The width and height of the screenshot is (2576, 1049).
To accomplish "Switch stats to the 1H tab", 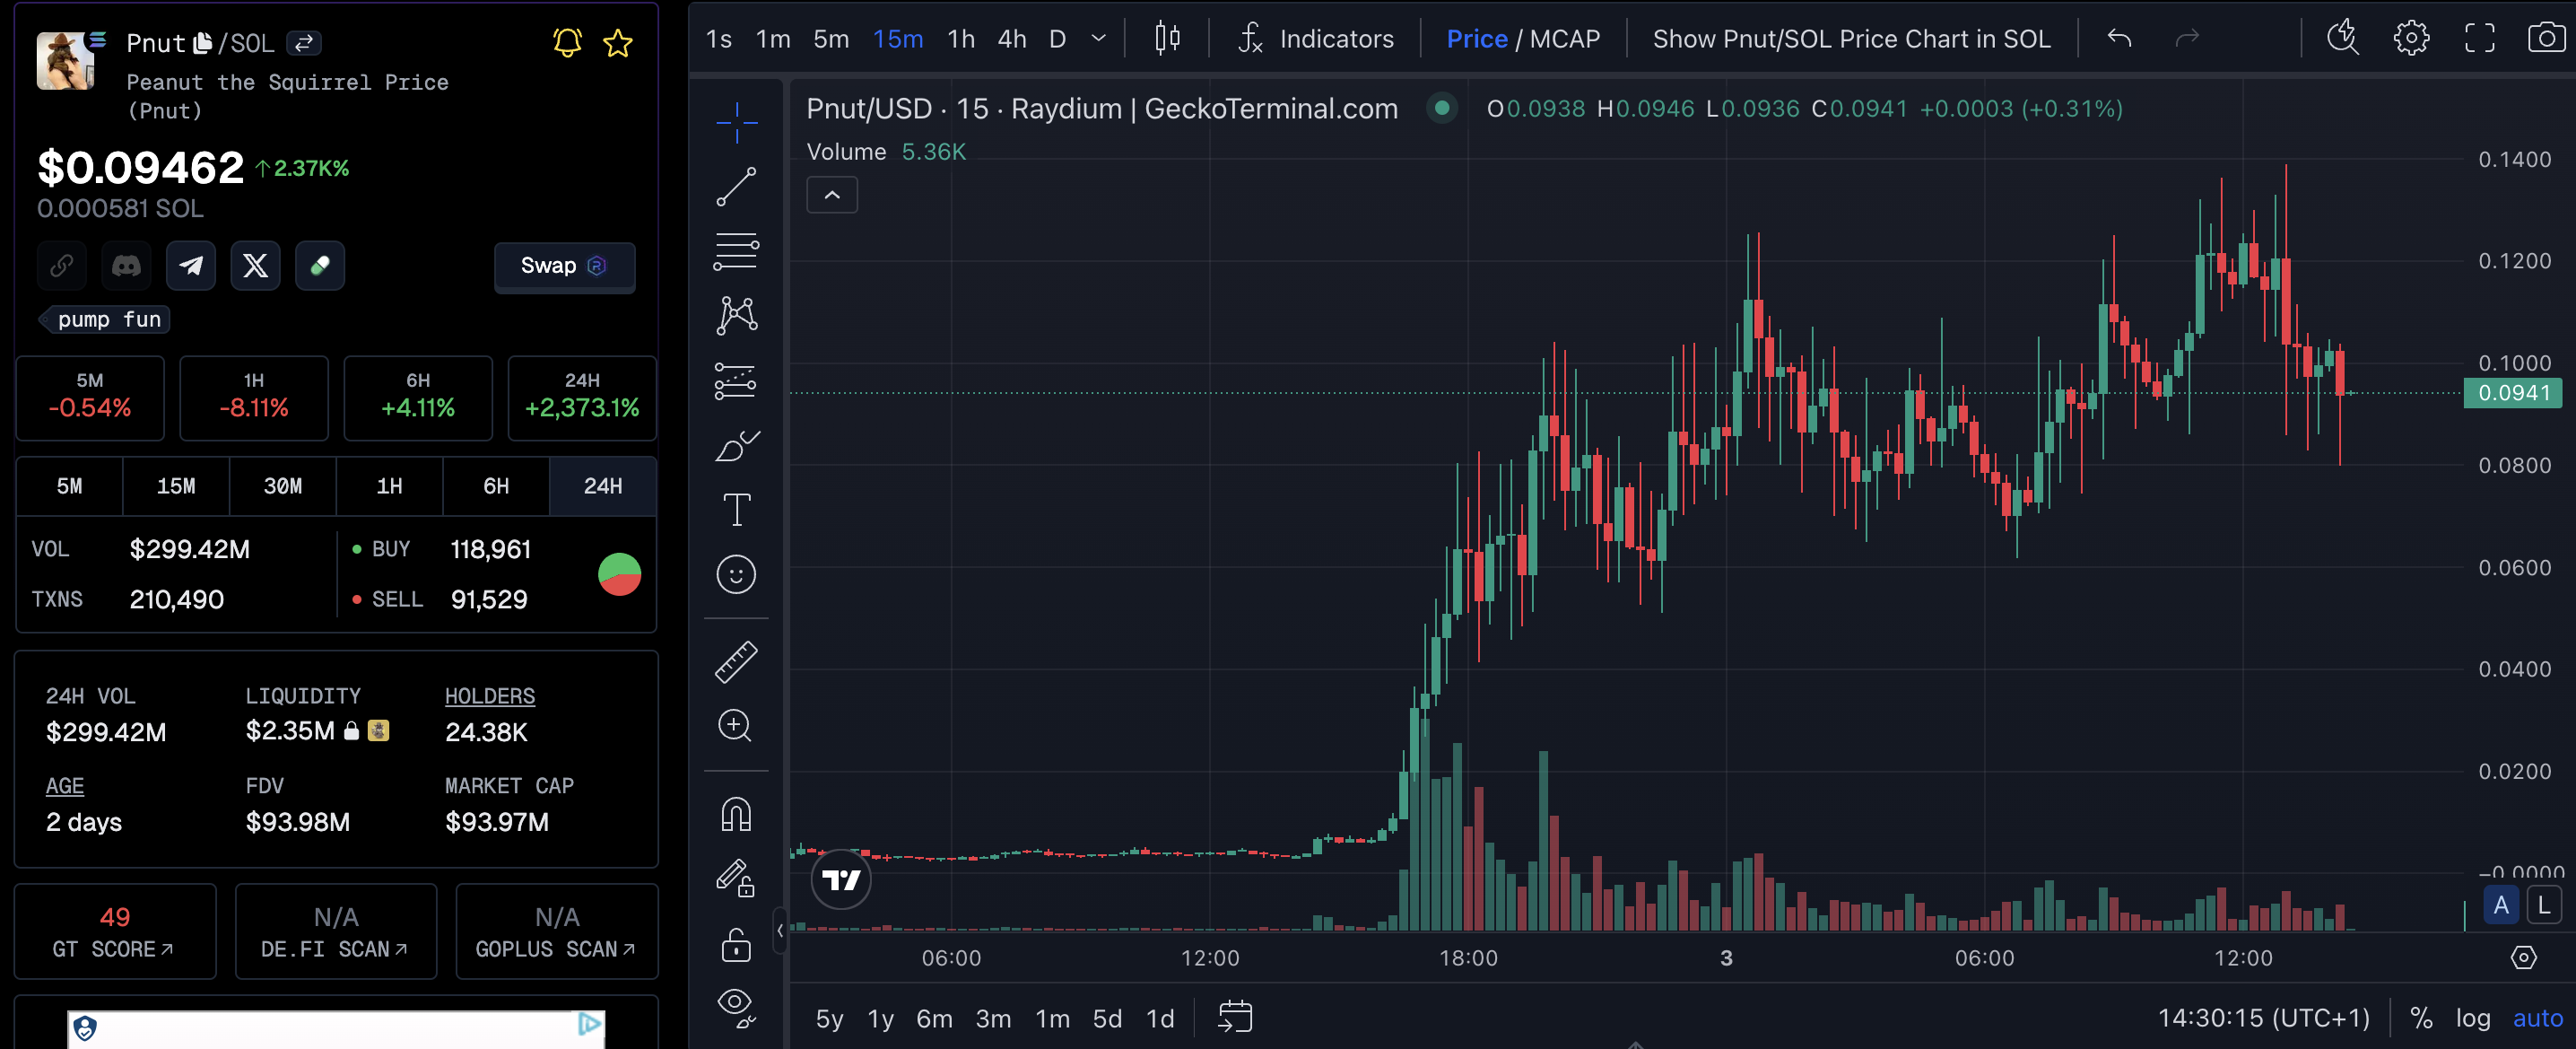I will point(389,486).
